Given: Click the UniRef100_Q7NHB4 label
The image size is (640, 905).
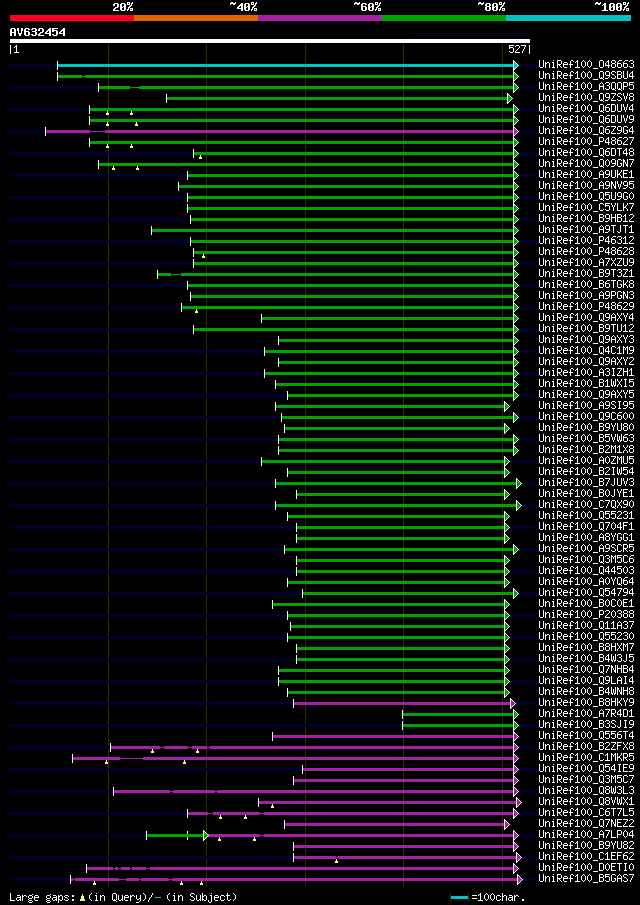Looking at the screenshot, I should coord(586,670).
